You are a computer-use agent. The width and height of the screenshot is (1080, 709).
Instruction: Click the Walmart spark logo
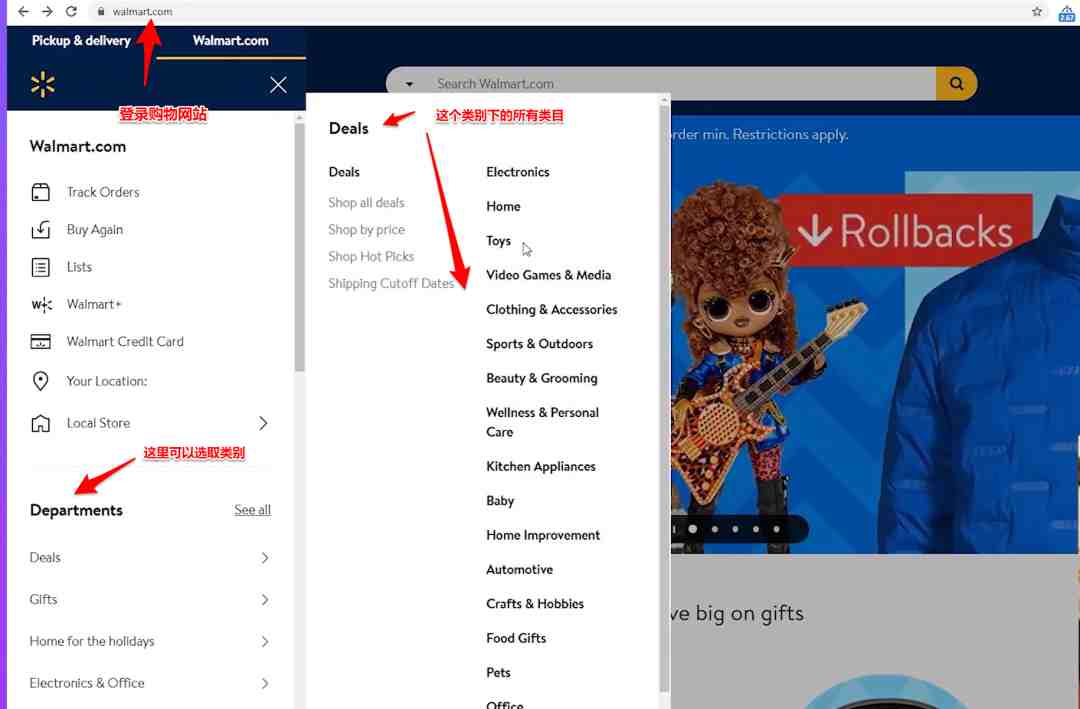click(x=43, y=84)
